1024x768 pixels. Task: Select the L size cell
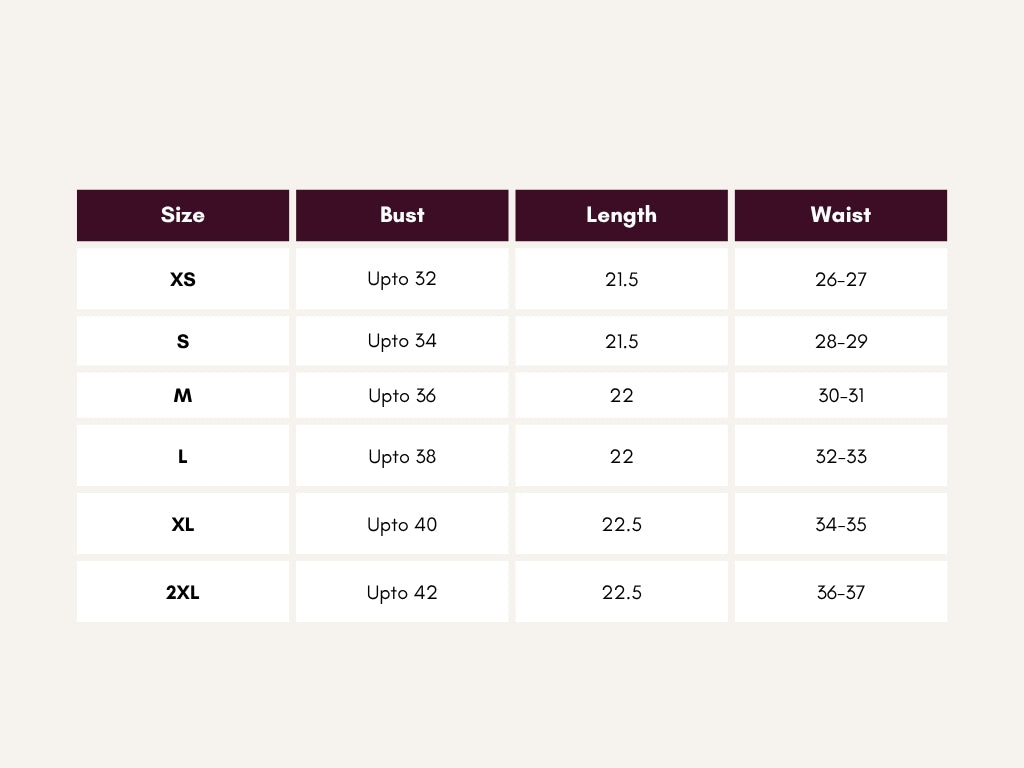coord(183,457)
